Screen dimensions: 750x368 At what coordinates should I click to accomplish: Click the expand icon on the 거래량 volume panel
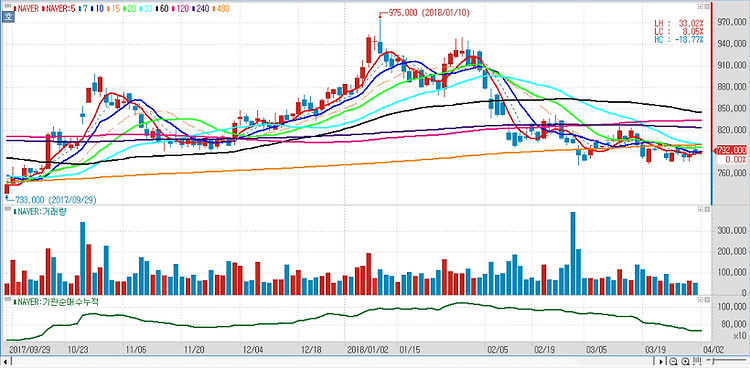tap(700, 210)
